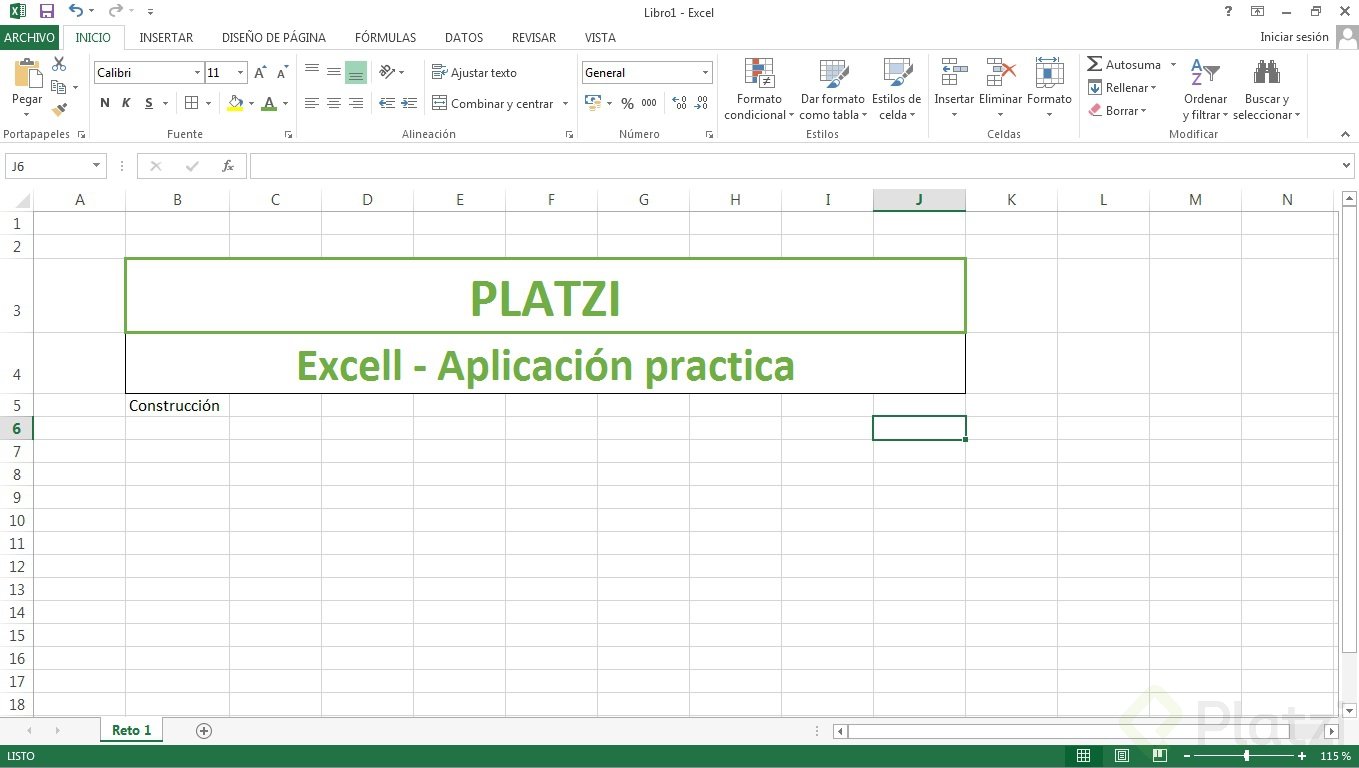
Task: Toggle bold with the N button
Action: tap(104, 103)
